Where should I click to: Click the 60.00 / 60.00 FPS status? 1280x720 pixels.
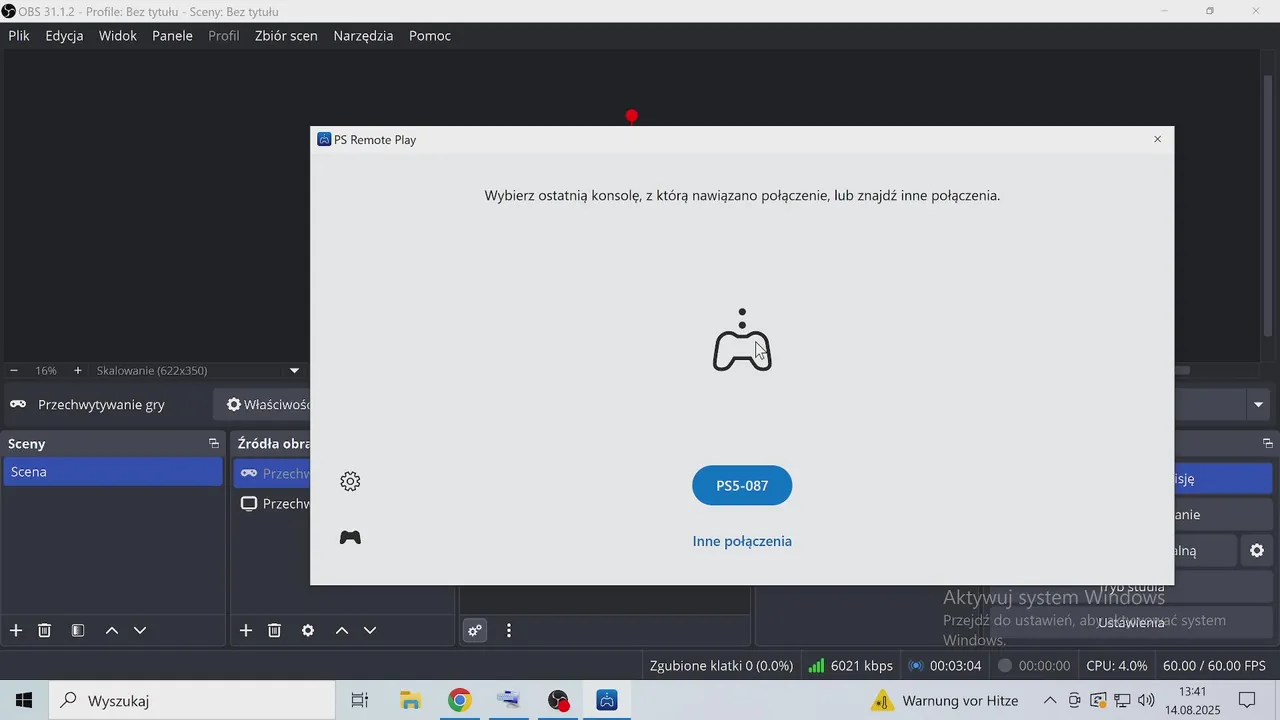click(x=1214, y=666)
